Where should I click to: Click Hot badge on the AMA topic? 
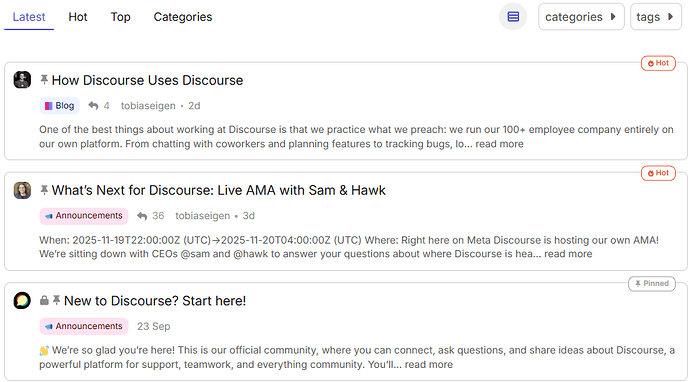[x=658, y=173]
